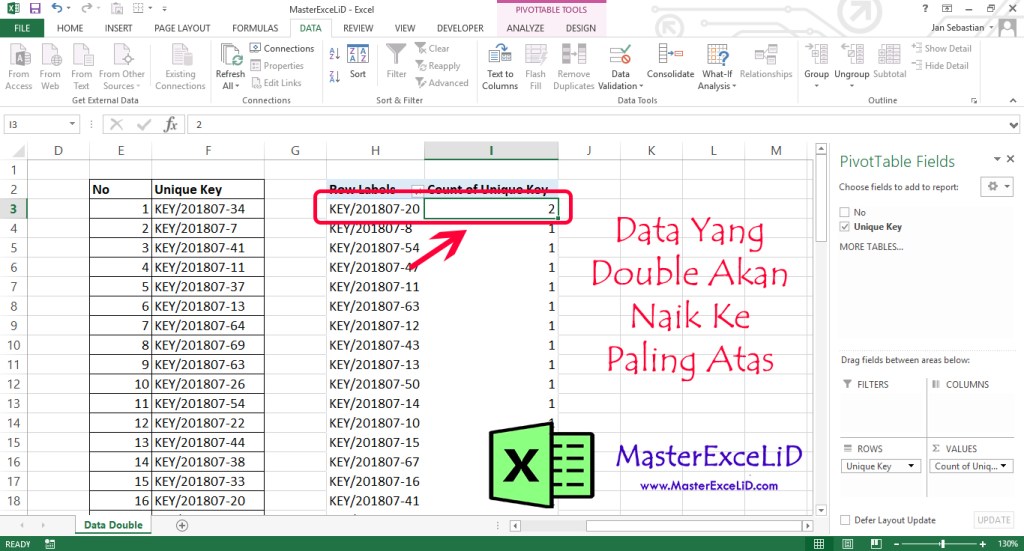Import data From Web

[50, 67]
